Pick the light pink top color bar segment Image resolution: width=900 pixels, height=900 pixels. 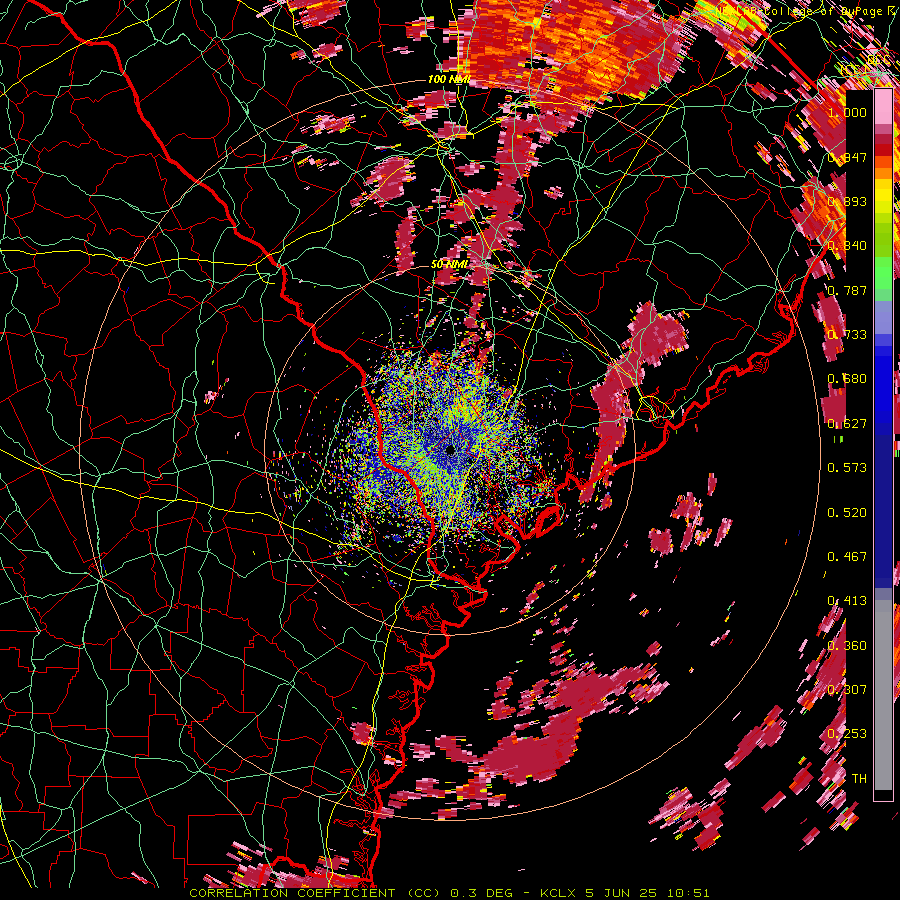click(883, 106)
